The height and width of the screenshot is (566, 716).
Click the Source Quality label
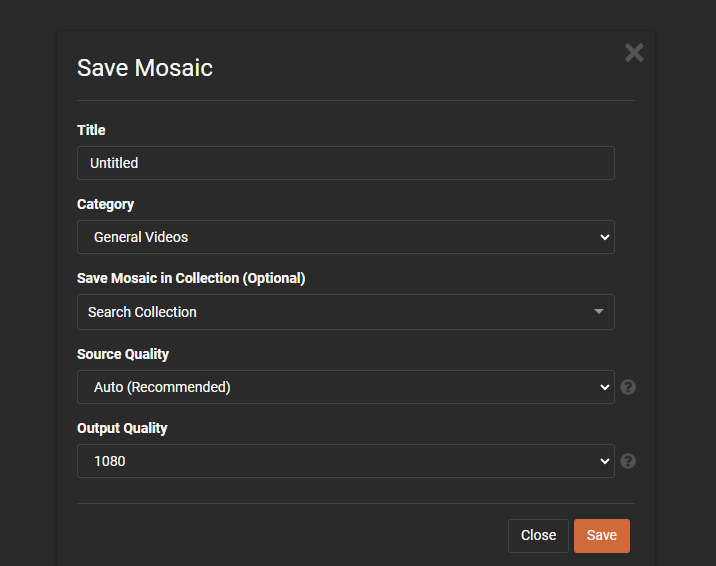tap(123, 354)
